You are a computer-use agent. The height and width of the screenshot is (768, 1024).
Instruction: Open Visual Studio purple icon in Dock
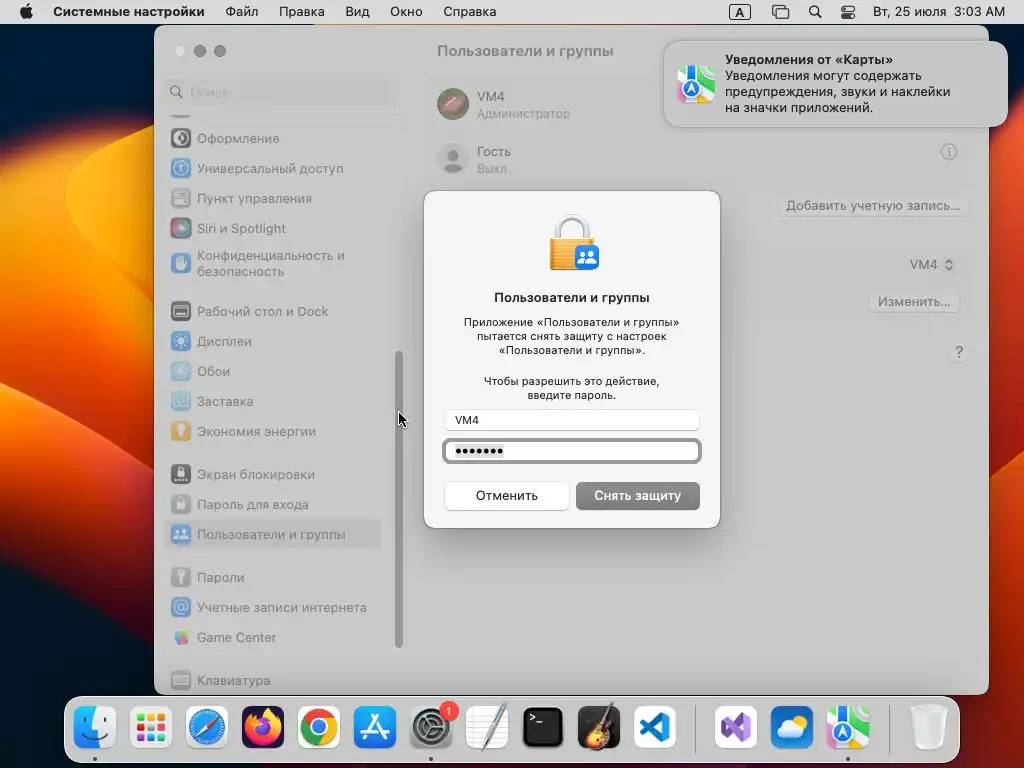736,727
